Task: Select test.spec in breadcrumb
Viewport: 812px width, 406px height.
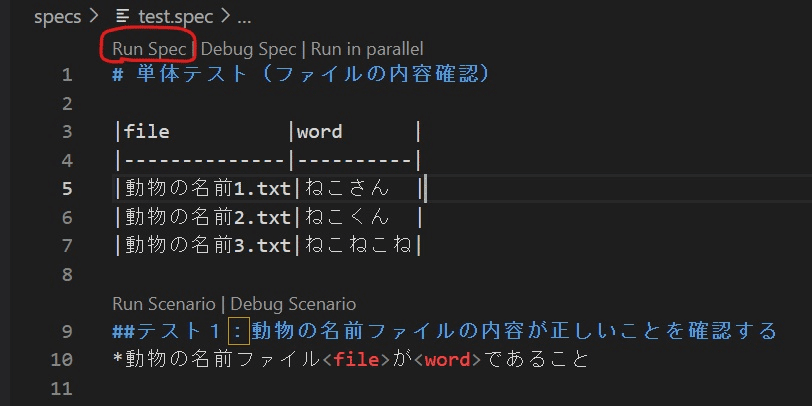Action: tap(176, 17)
